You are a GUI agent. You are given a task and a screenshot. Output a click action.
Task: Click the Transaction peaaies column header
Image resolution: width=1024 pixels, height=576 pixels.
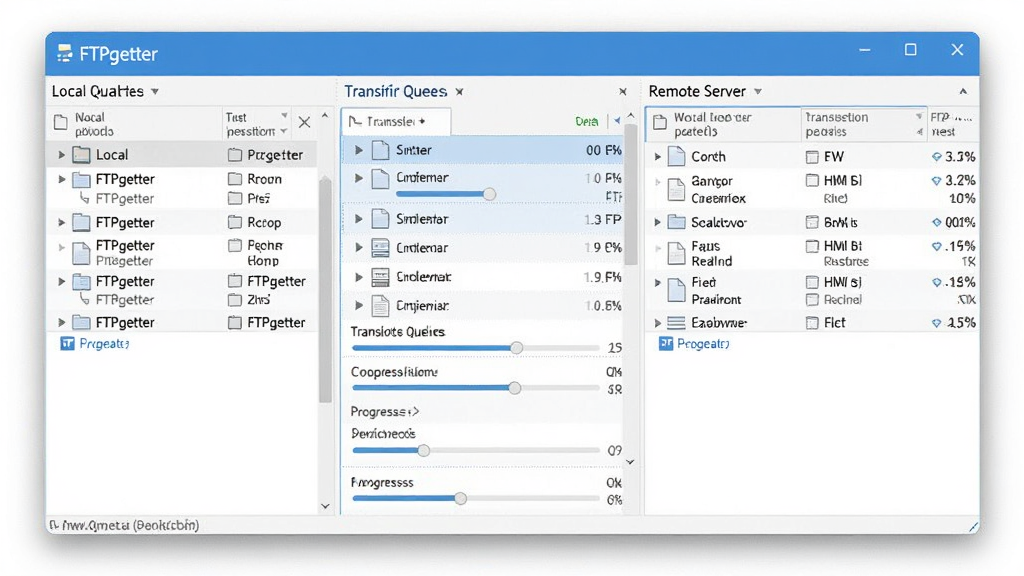tap(863, 124)
